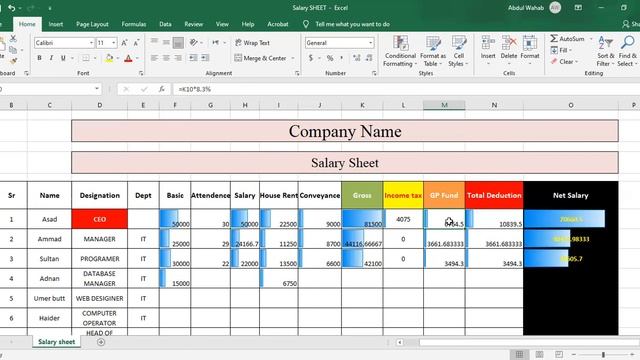Click the Undo arrow in title bar
This screenshot has width=640, height=360.
[11, 8]
